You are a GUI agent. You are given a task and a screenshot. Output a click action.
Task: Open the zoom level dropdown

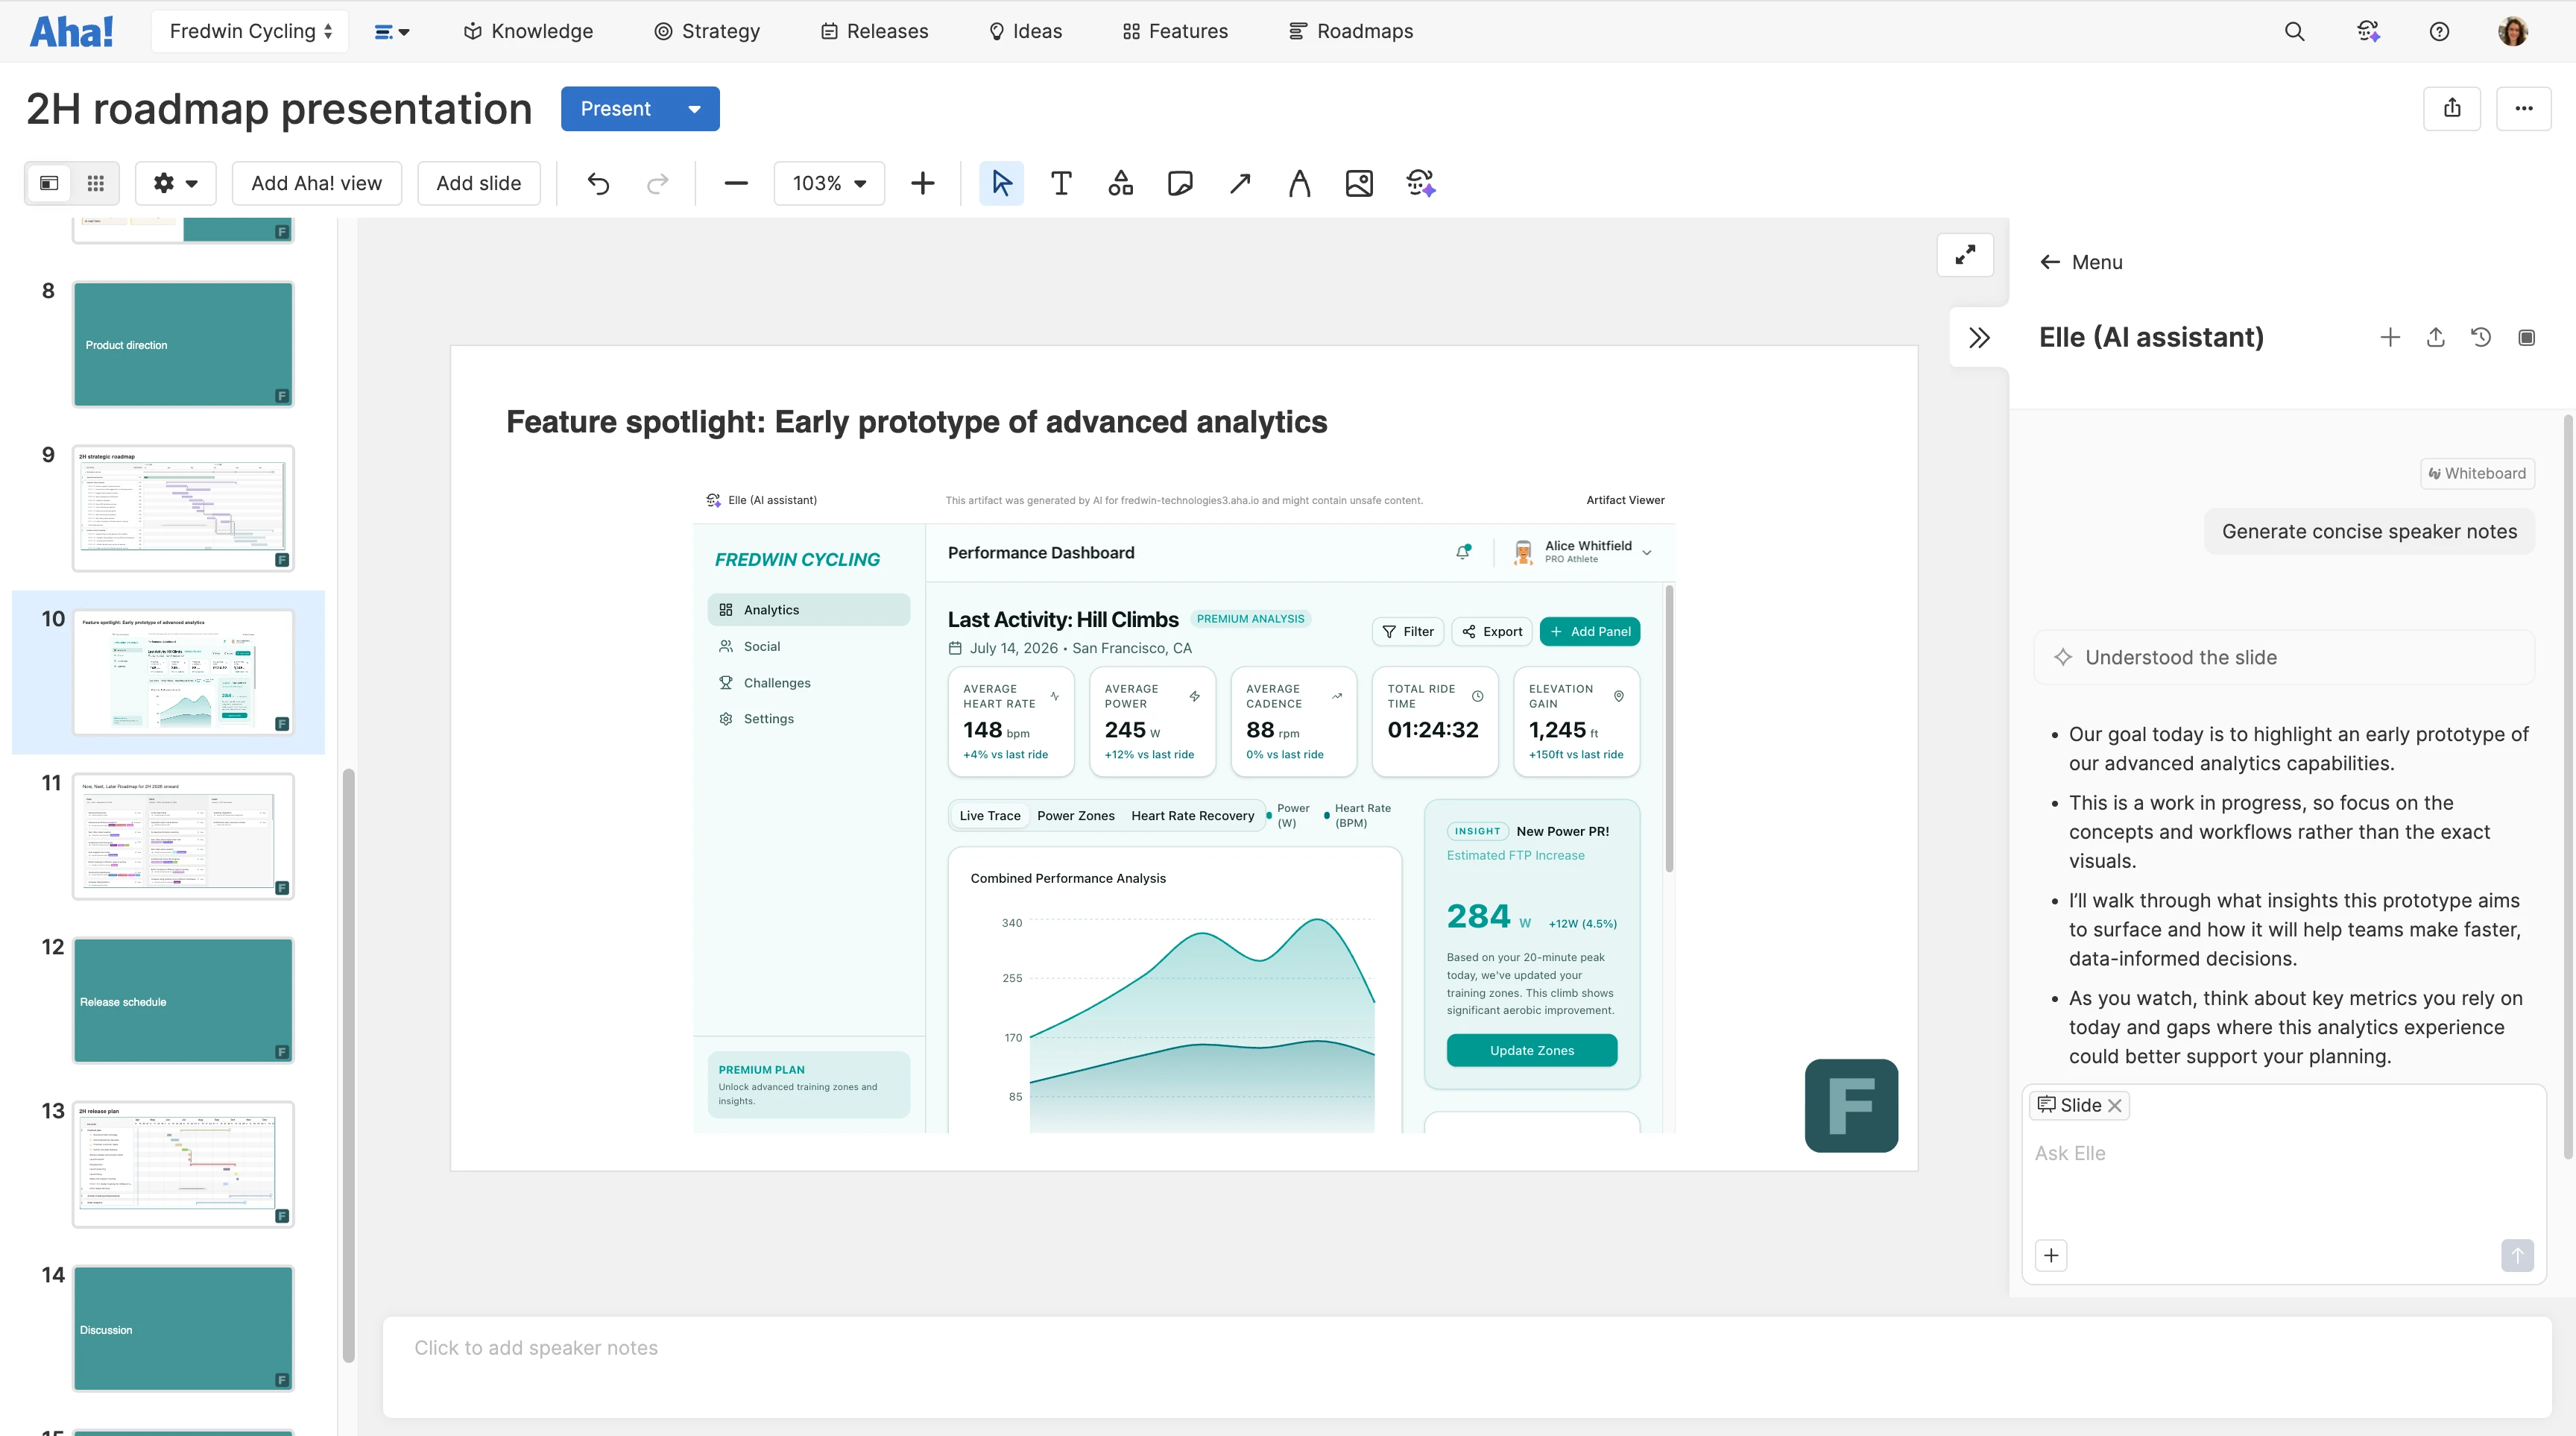pos(828,183)
